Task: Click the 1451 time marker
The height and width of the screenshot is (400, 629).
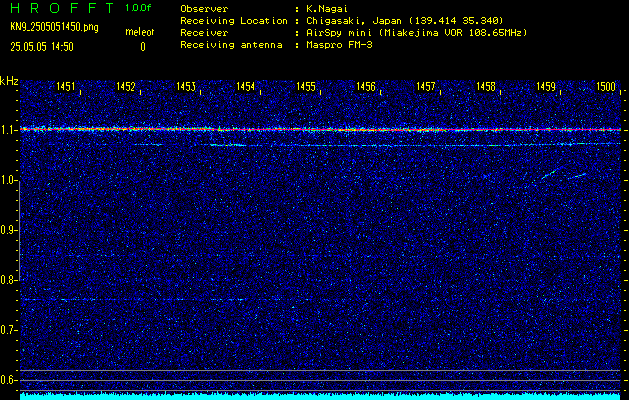Action: (65, 87)
